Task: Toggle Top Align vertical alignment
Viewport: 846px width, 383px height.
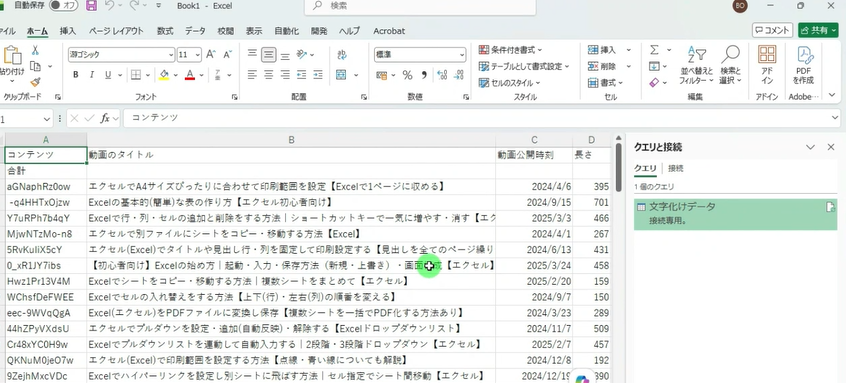Action: pos(252,54)
